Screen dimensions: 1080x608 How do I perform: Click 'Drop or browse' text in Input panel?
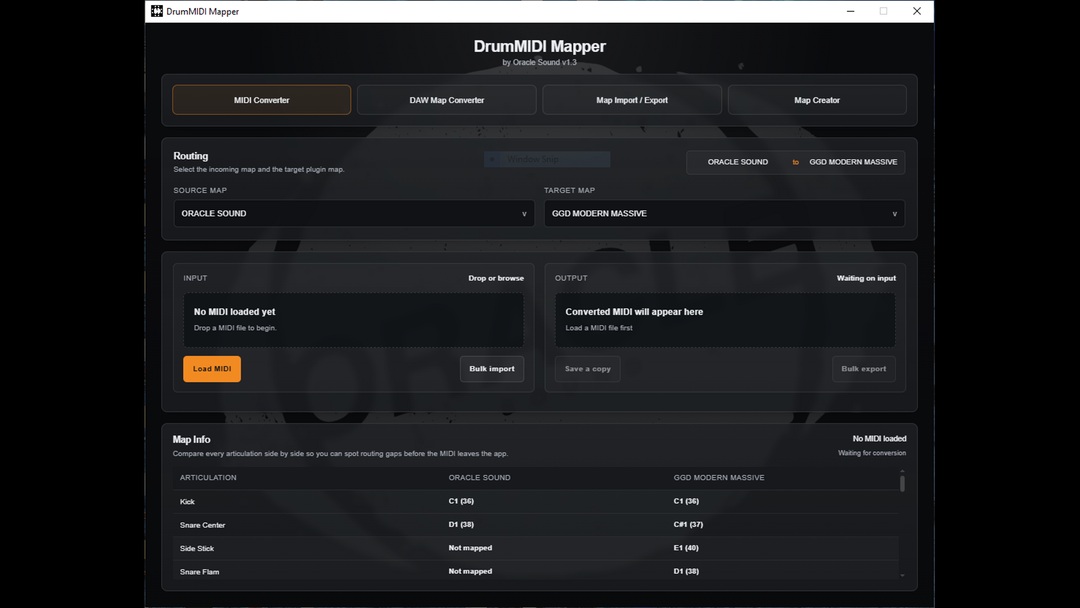pyautogui.click(x=496, y=278)
